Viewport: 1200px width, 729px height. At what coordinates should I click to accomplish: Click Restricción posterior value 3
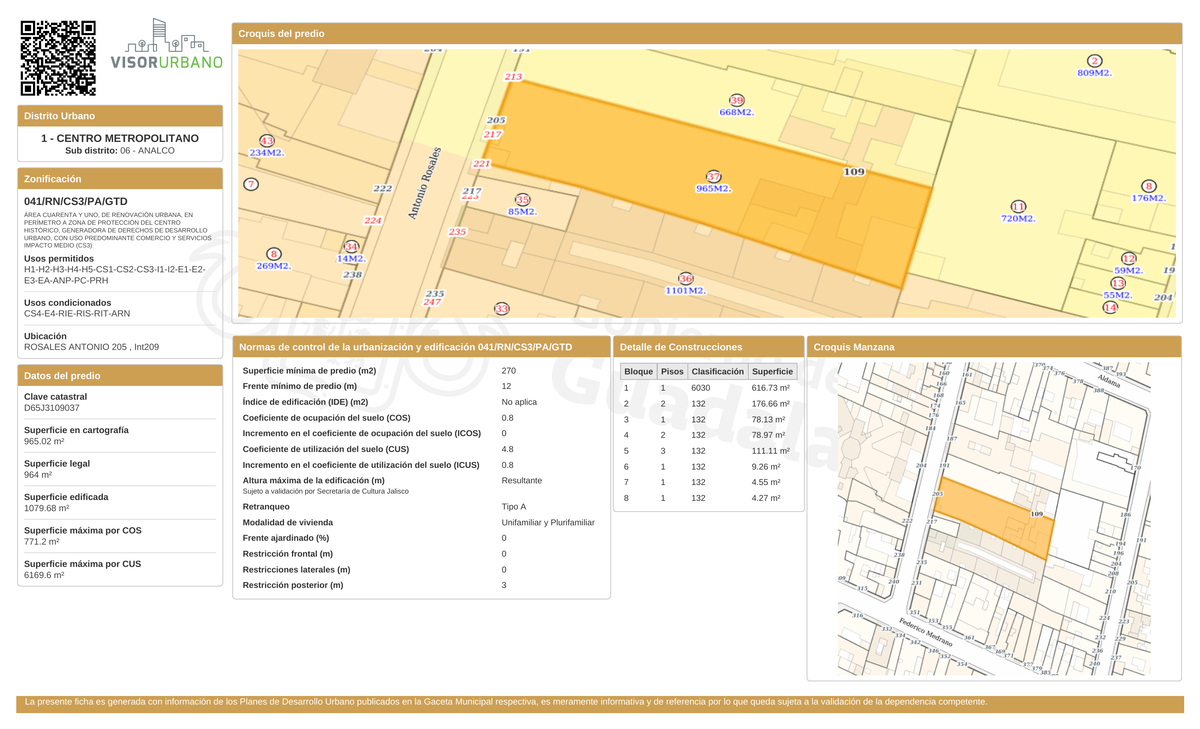(x=504, y=585)
